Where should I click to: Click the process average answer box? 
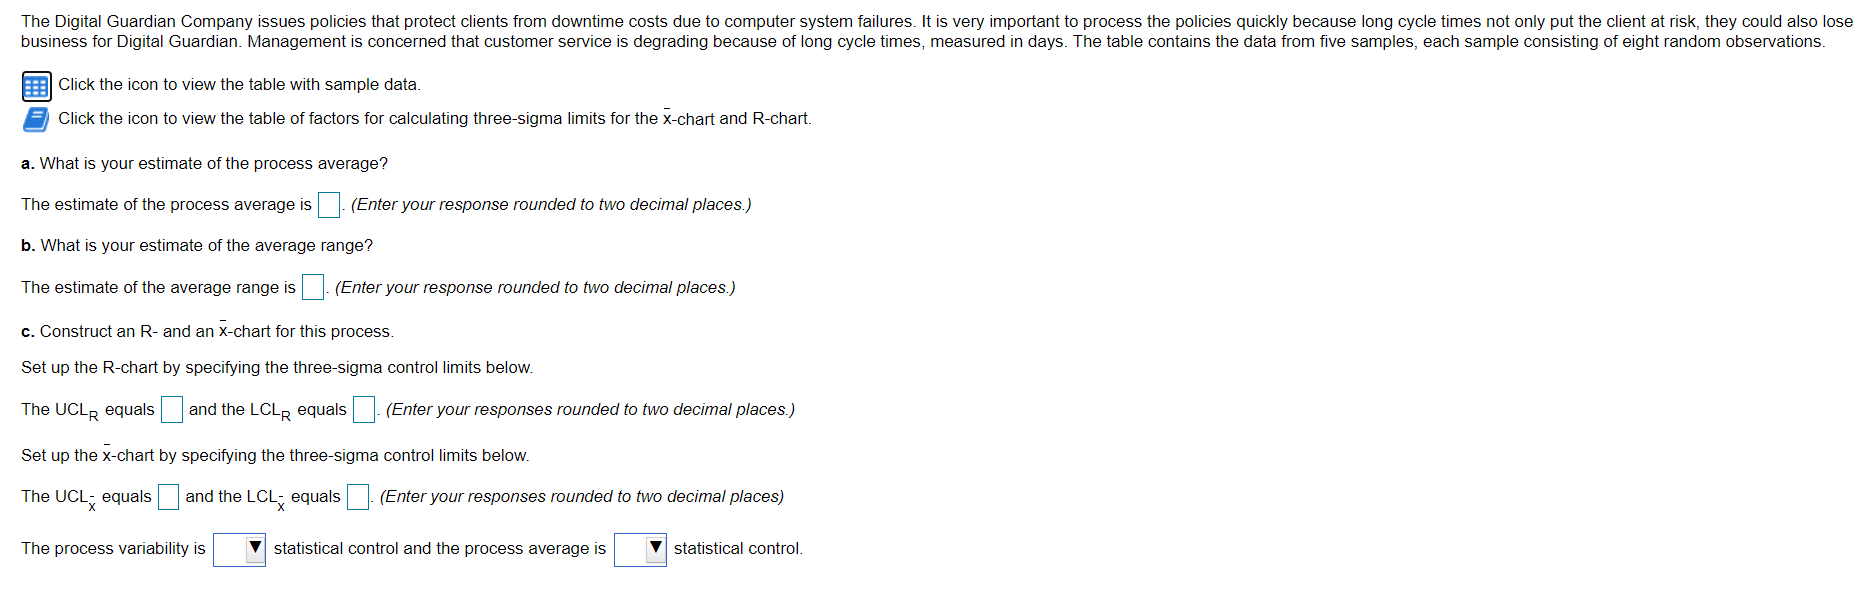coord(327,204)
